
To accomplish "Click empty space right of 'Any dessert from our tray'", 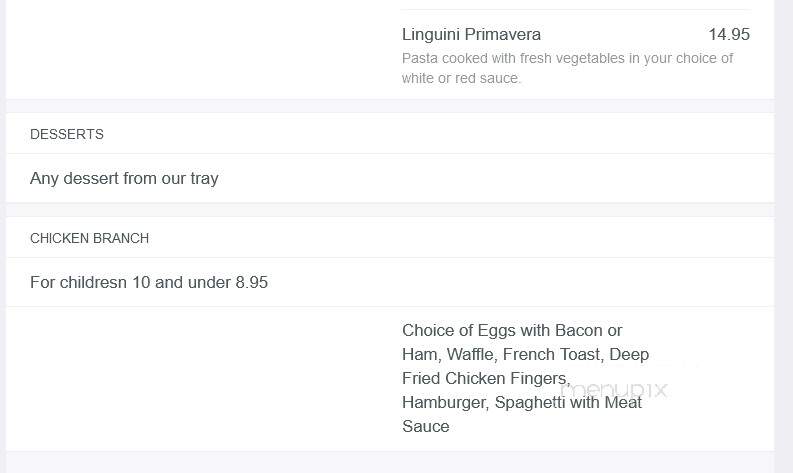I will (x=496, y=178).
